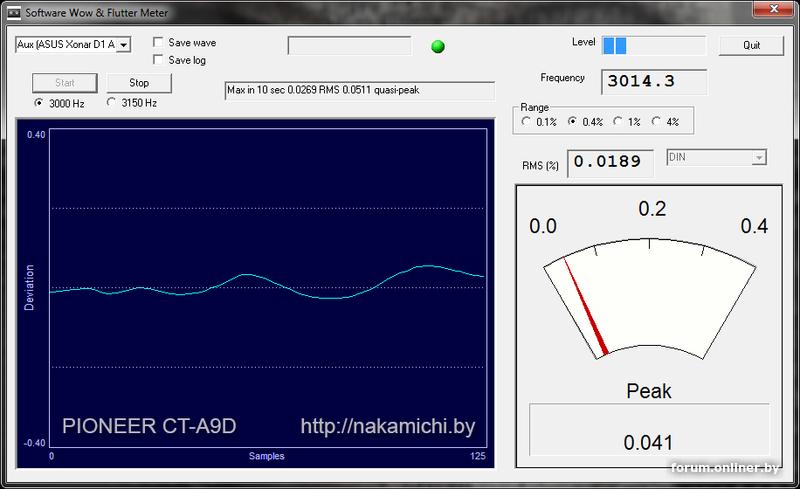The width and height of the screenshot is (800, 489).
Task: Select the 3000 Hz test frequency
Action: pos(39,102)
